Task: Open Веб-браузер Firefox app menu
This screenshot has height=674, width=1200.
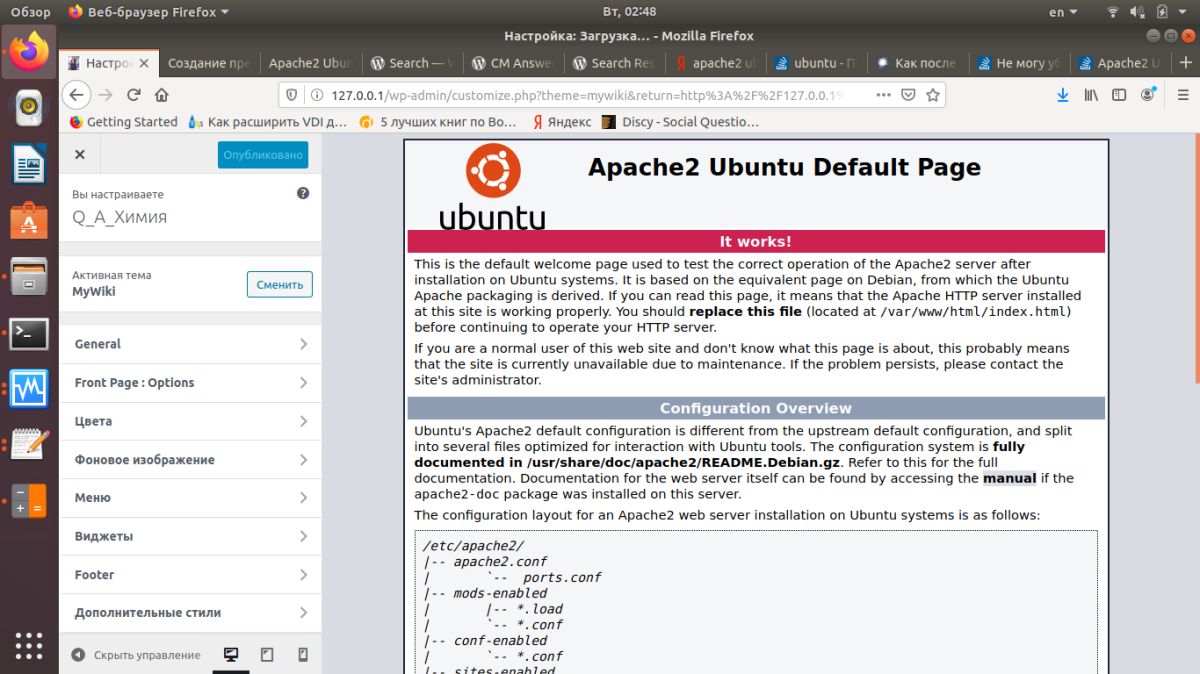Action: pos(149,12)
